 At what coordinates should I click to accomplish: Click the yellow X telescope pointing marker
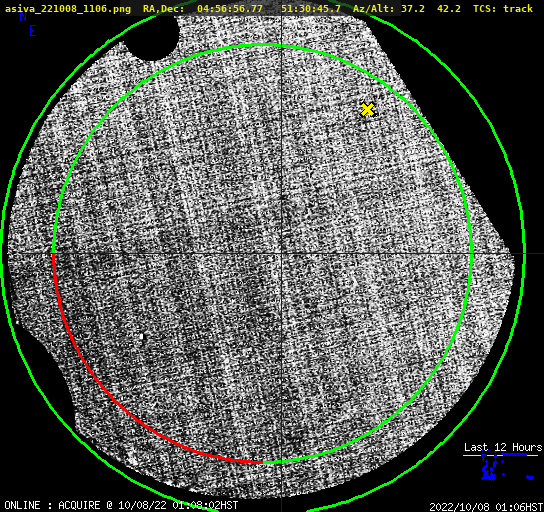point(367,110)
